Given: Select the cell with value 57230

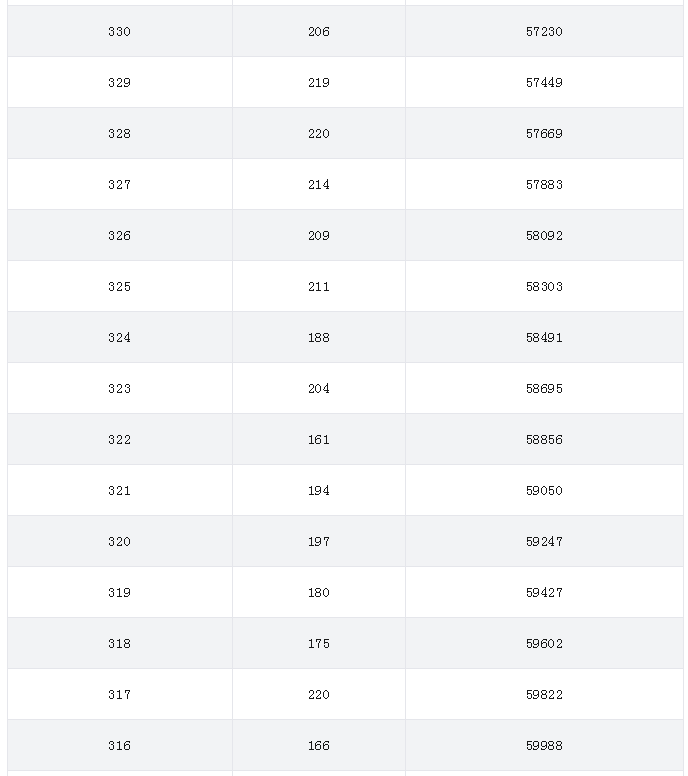Looking at the screenshot, I should (x=544, y=32).
